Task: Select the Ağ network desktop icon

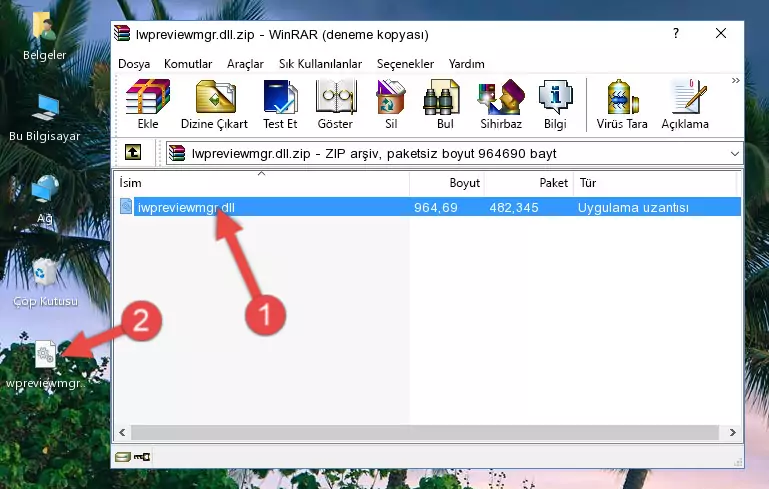Action: pos(45,199)
